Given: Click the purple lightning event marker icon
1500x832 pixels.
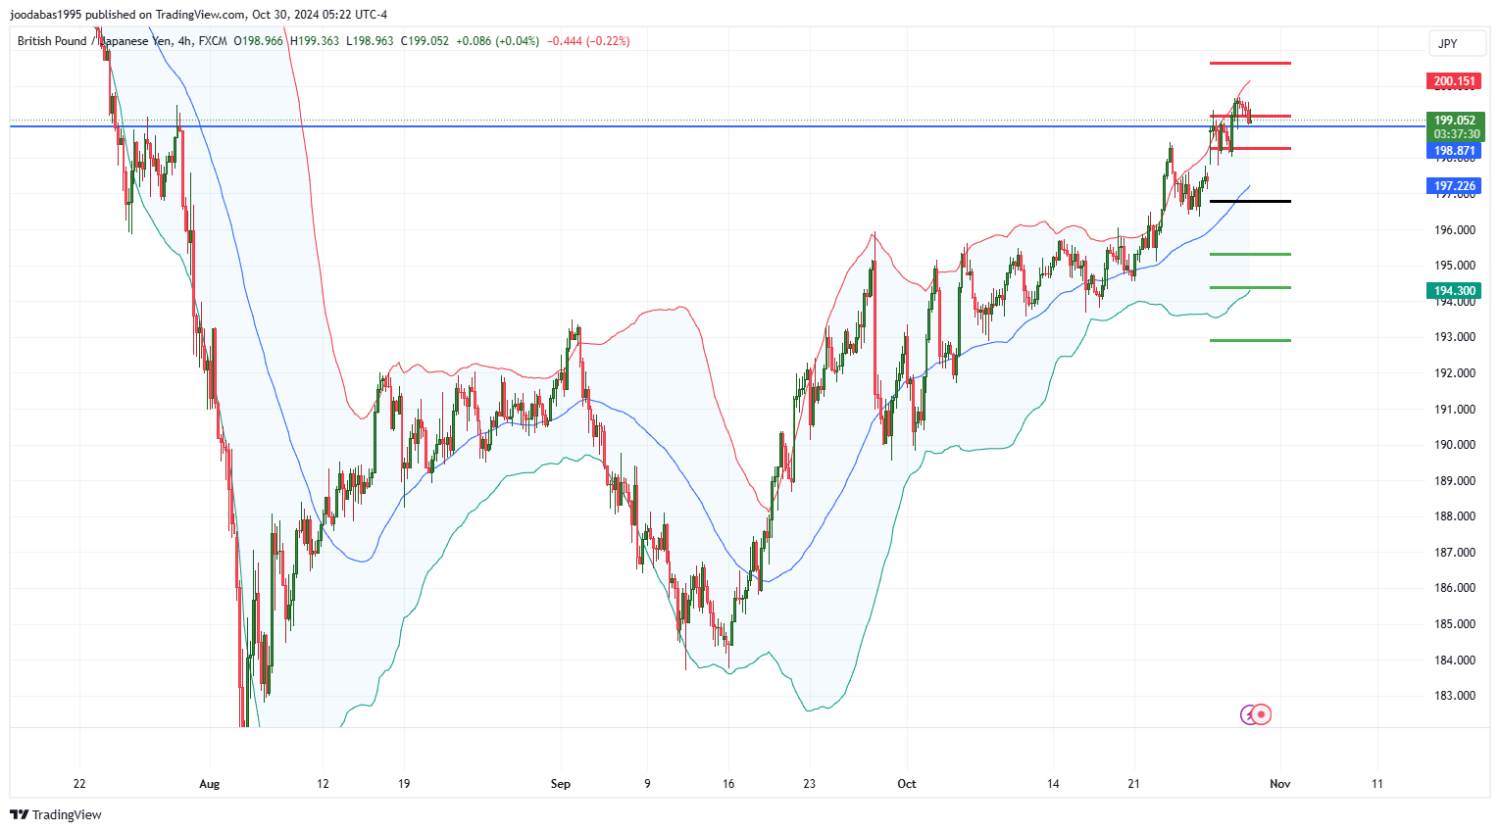Looking at the screenshot, I should point(1248,714).
